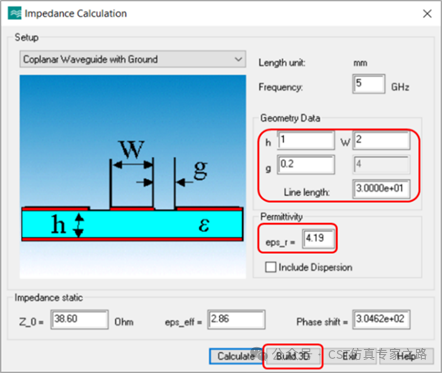Select the Frequency input field
The width and height of the screenshot is (442, 373).
(369, 84)
